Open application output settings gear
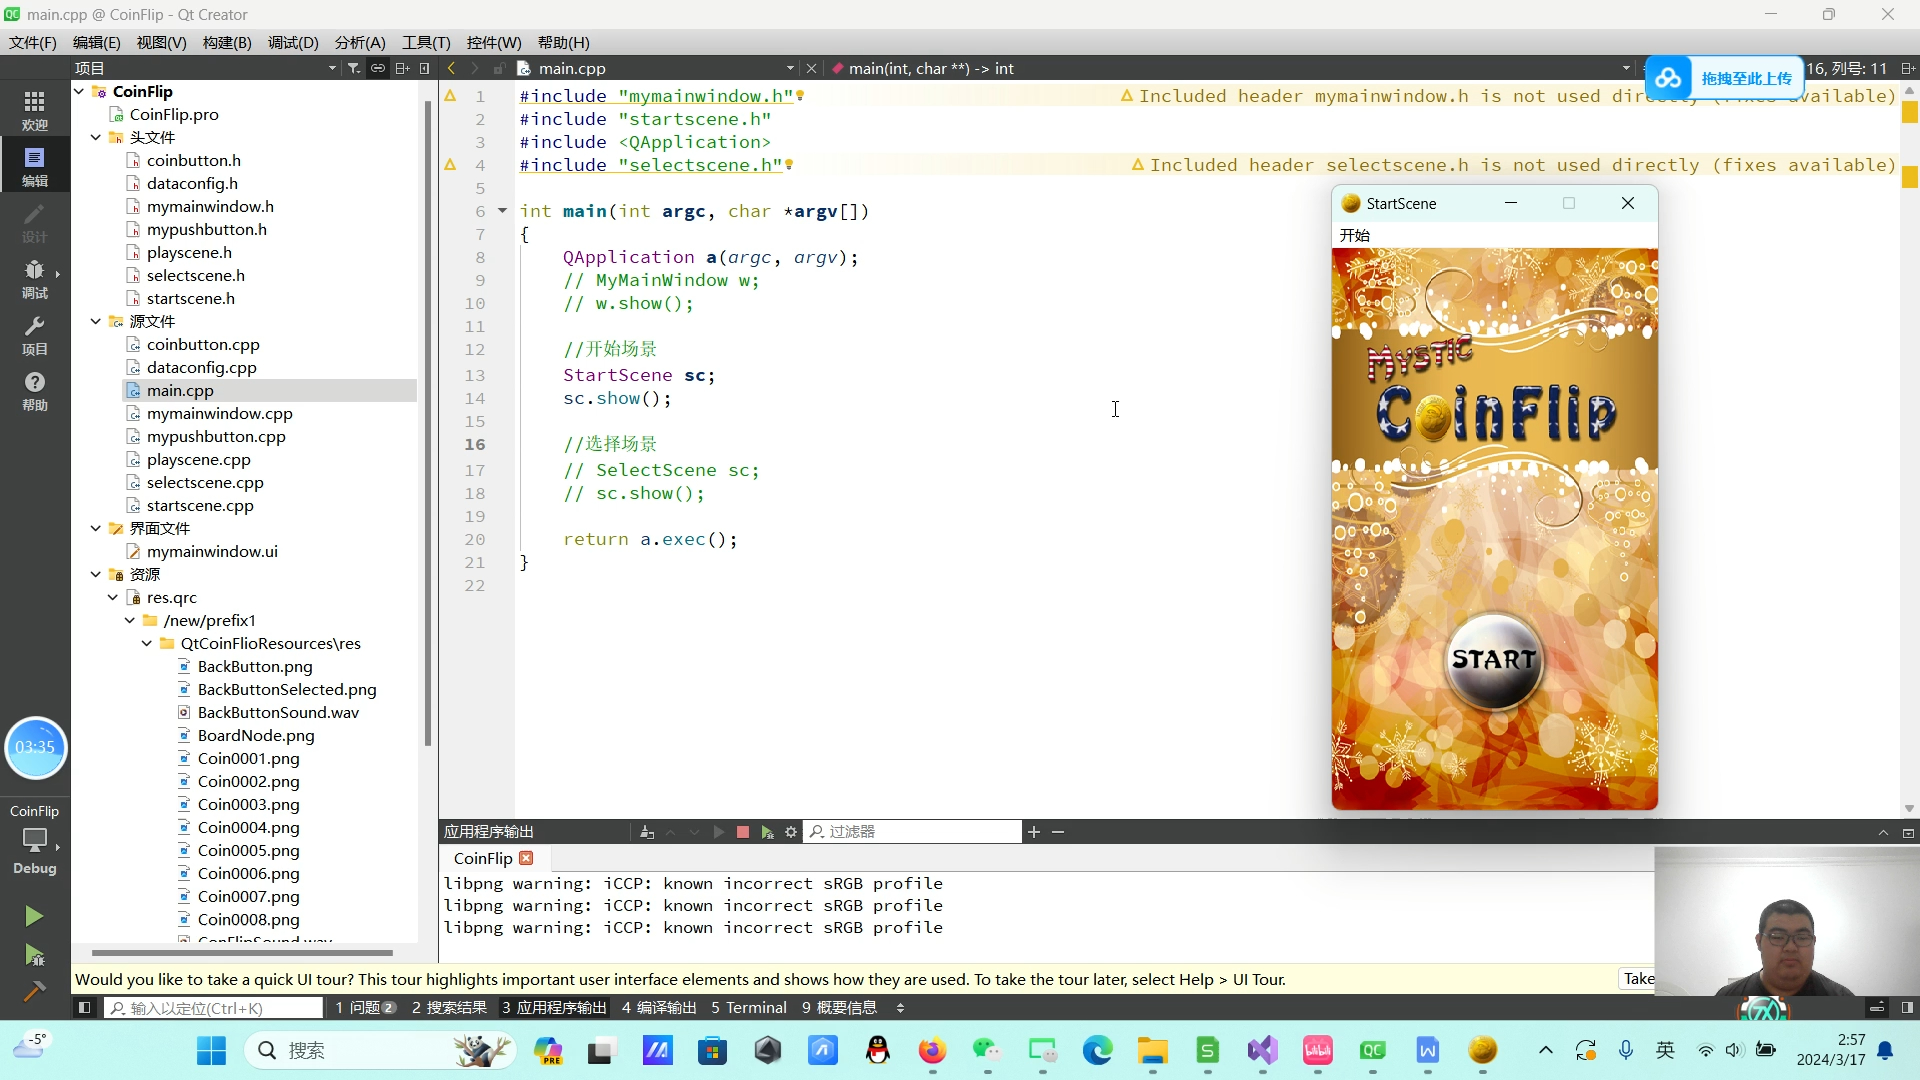Viewport: 1920px width, 1080px height. pyautogui.click(x=791, y=832)
